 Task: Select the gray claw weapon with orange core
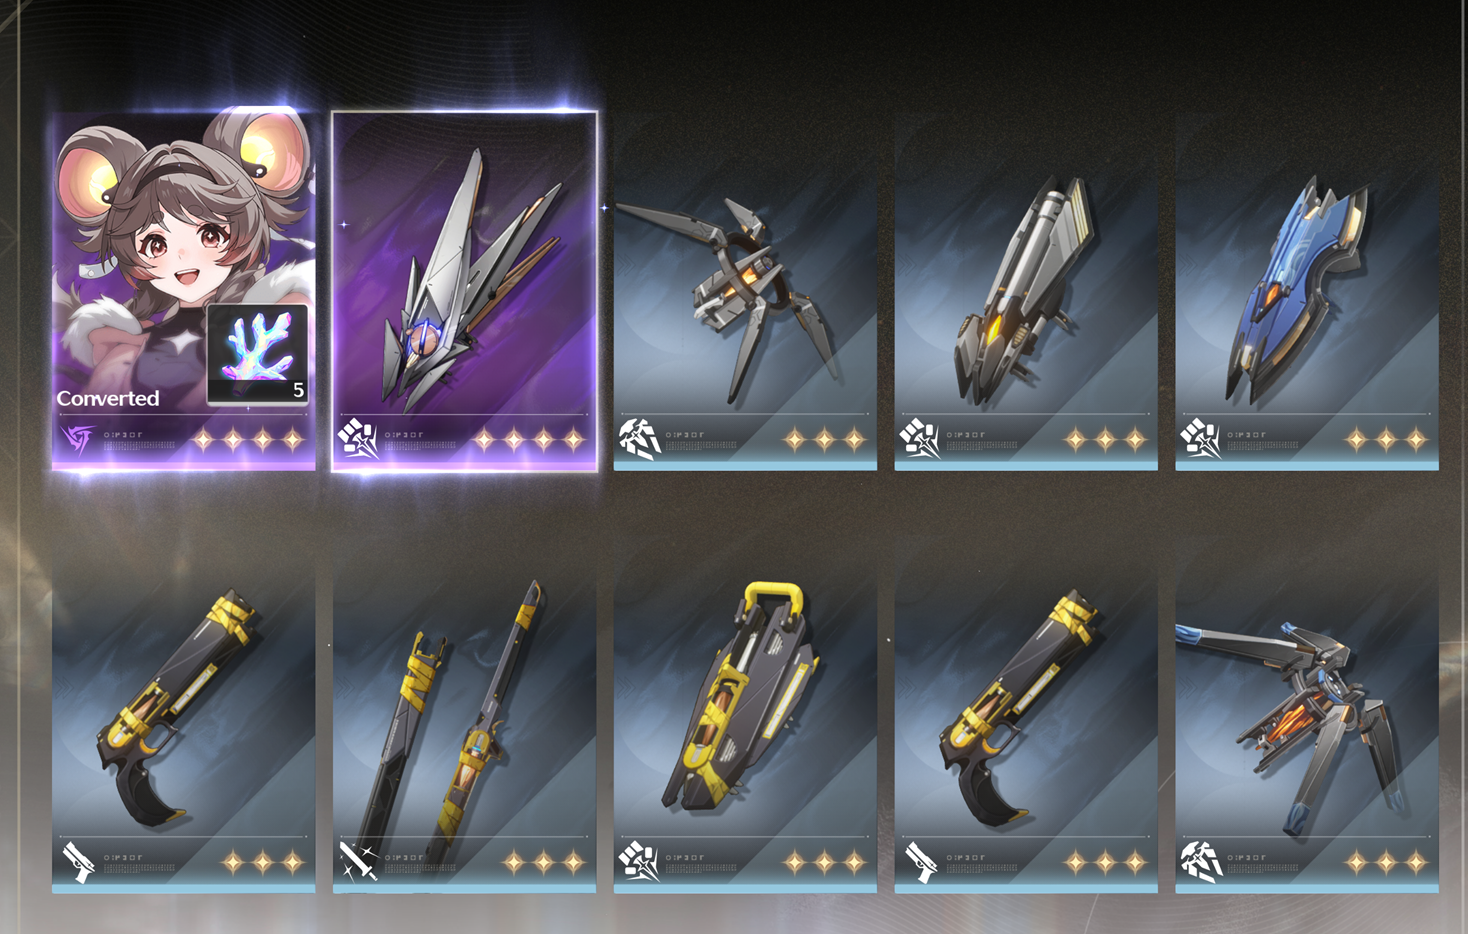coord(745,310)
